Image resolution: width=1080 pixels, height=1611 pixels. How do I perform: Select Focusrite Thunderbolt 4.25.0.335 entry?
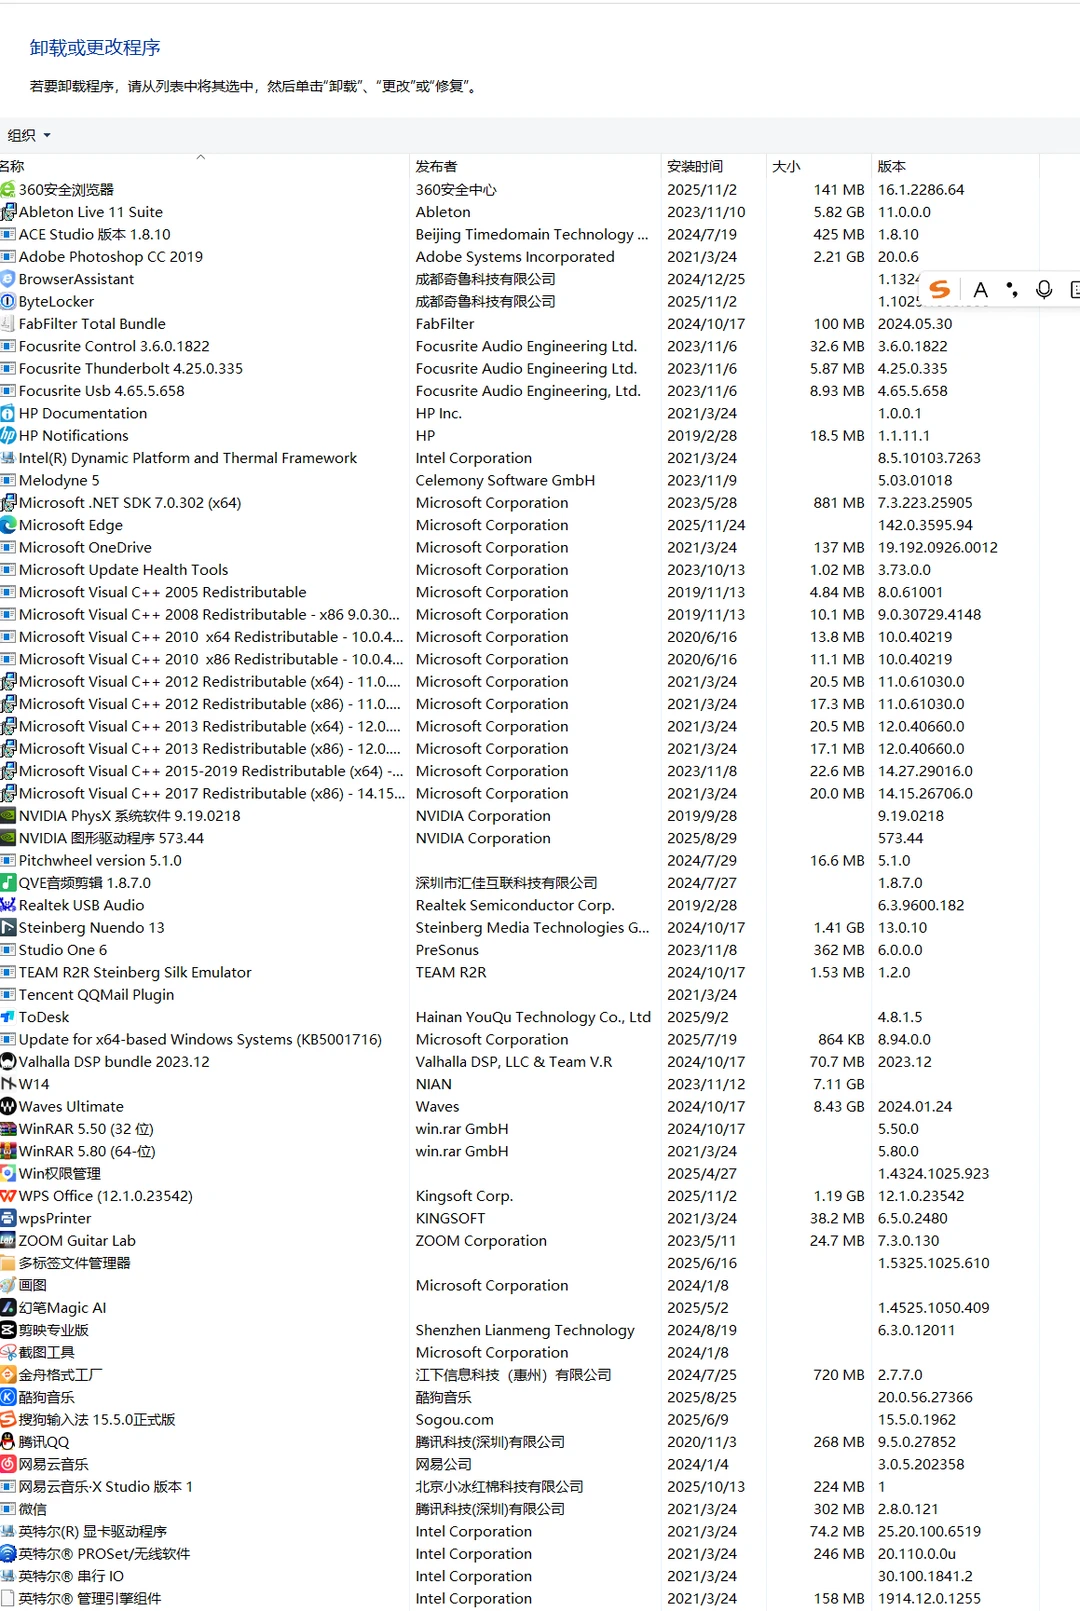pyautogui.click(x=520, y=368)
